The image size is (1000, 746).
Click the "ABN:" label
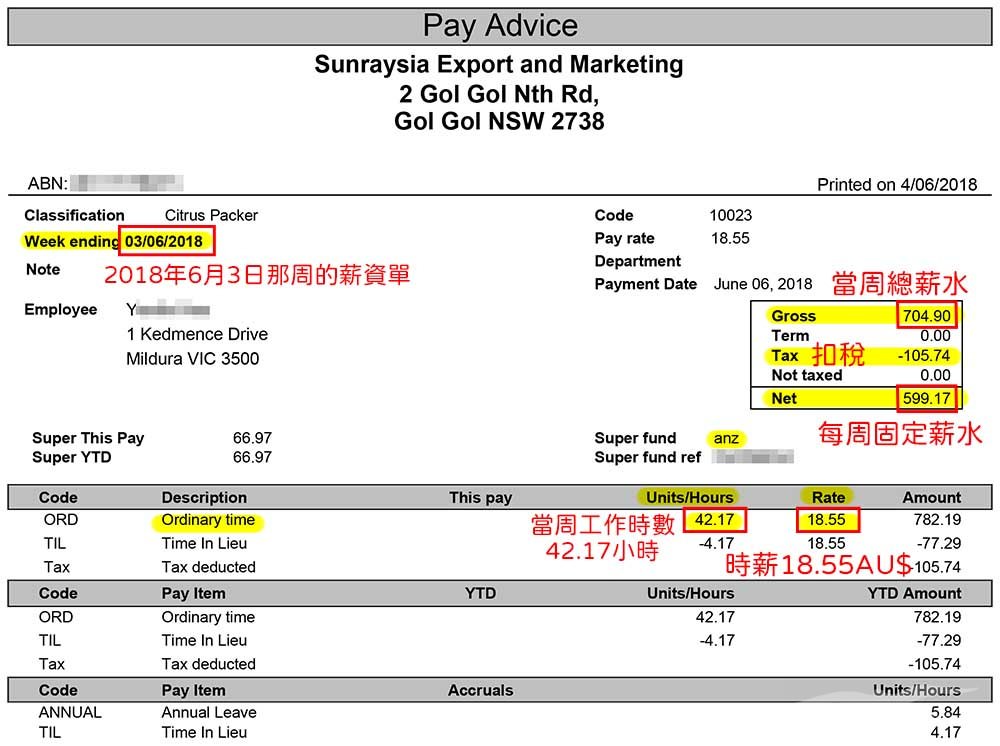[47, 184]
